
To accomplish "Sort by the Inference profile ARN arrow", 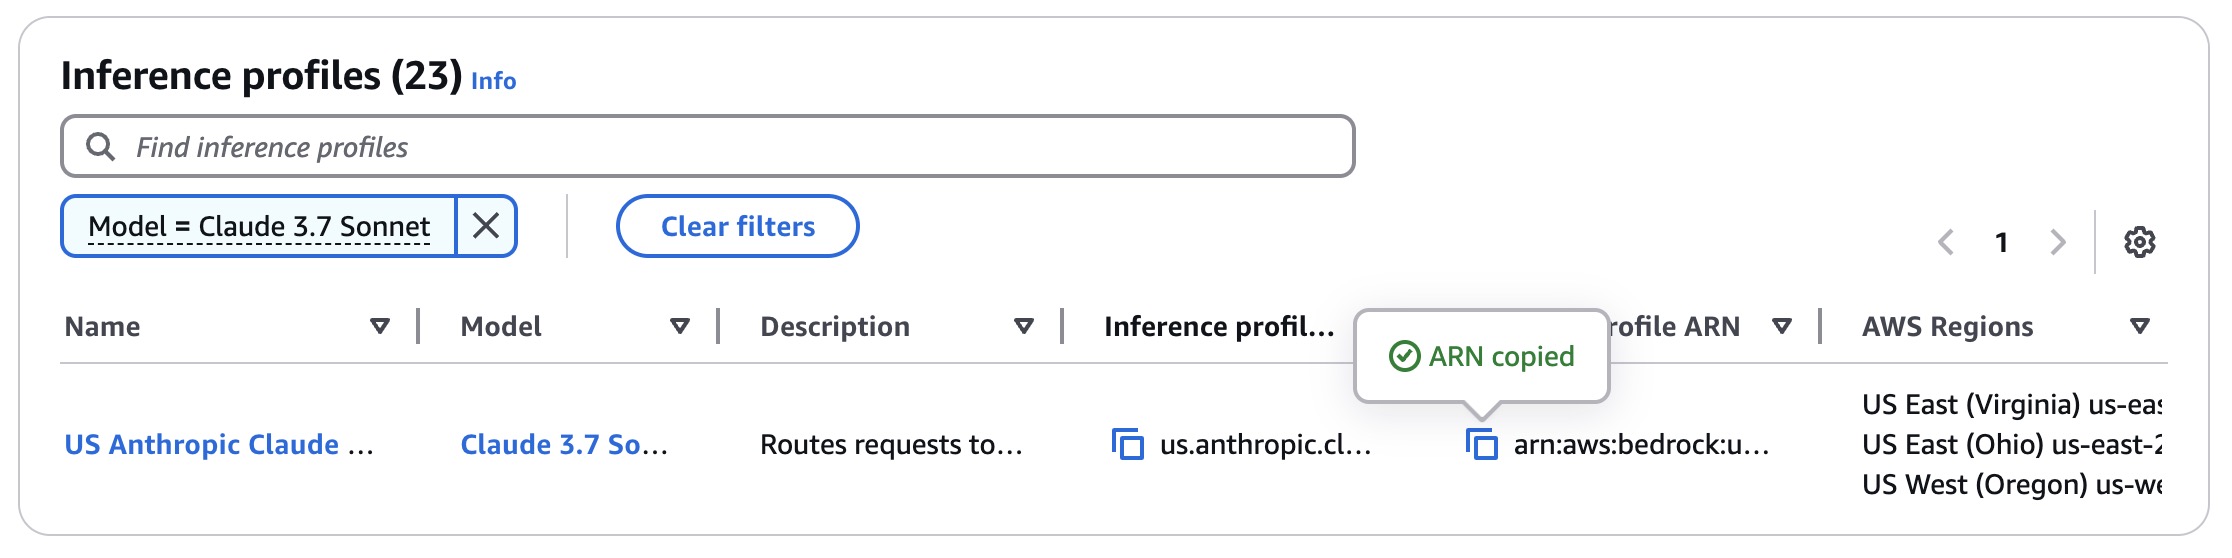I will 1781,326.
